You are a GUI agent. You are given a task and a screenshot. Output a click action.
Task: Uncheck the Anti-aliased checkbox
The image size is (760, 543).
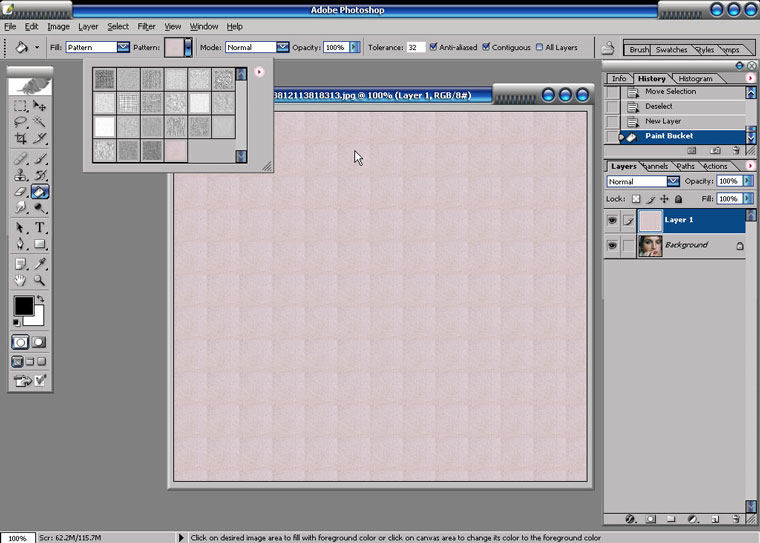(x=434, y=47)
